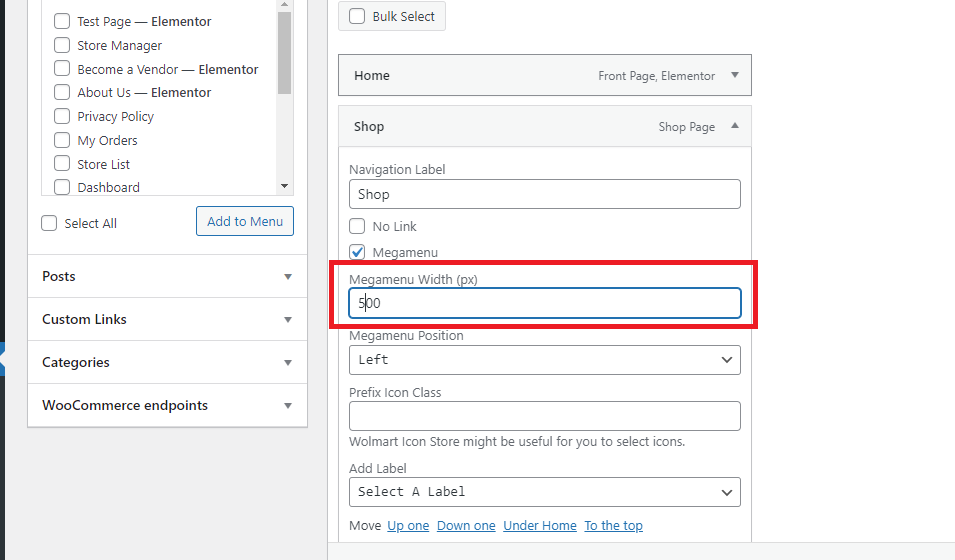955x560 pixels.
Task: Uncheck the Megamenu checkbox
Action: coord(357,252)
